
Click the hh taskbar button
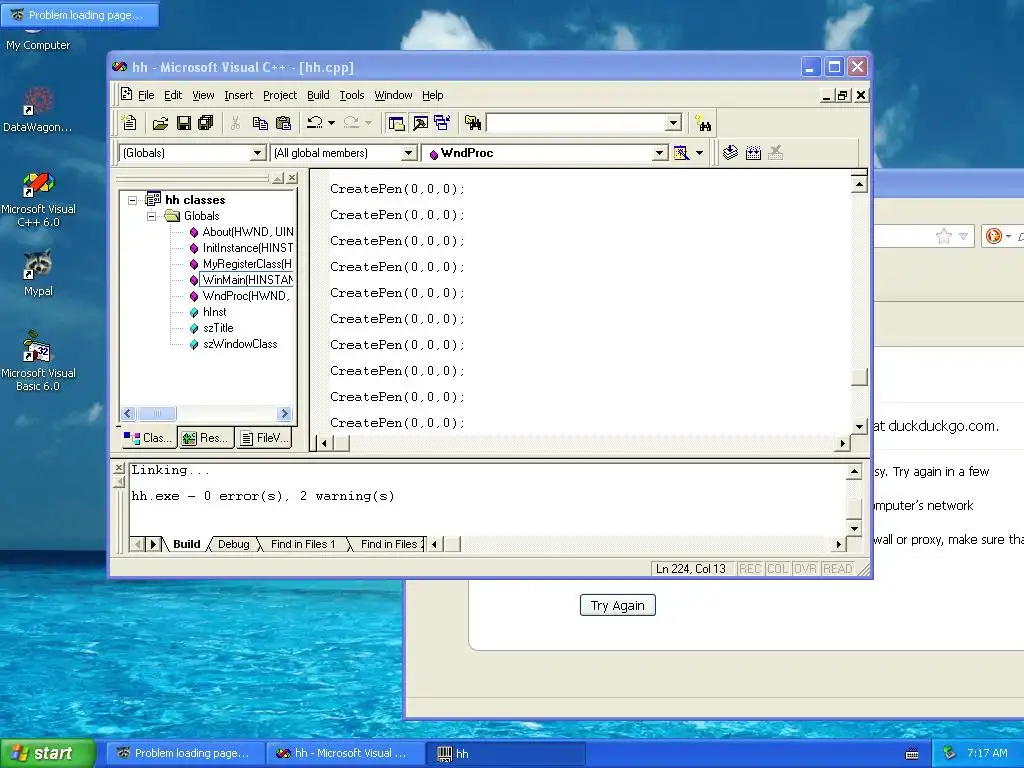click(505, 754)
